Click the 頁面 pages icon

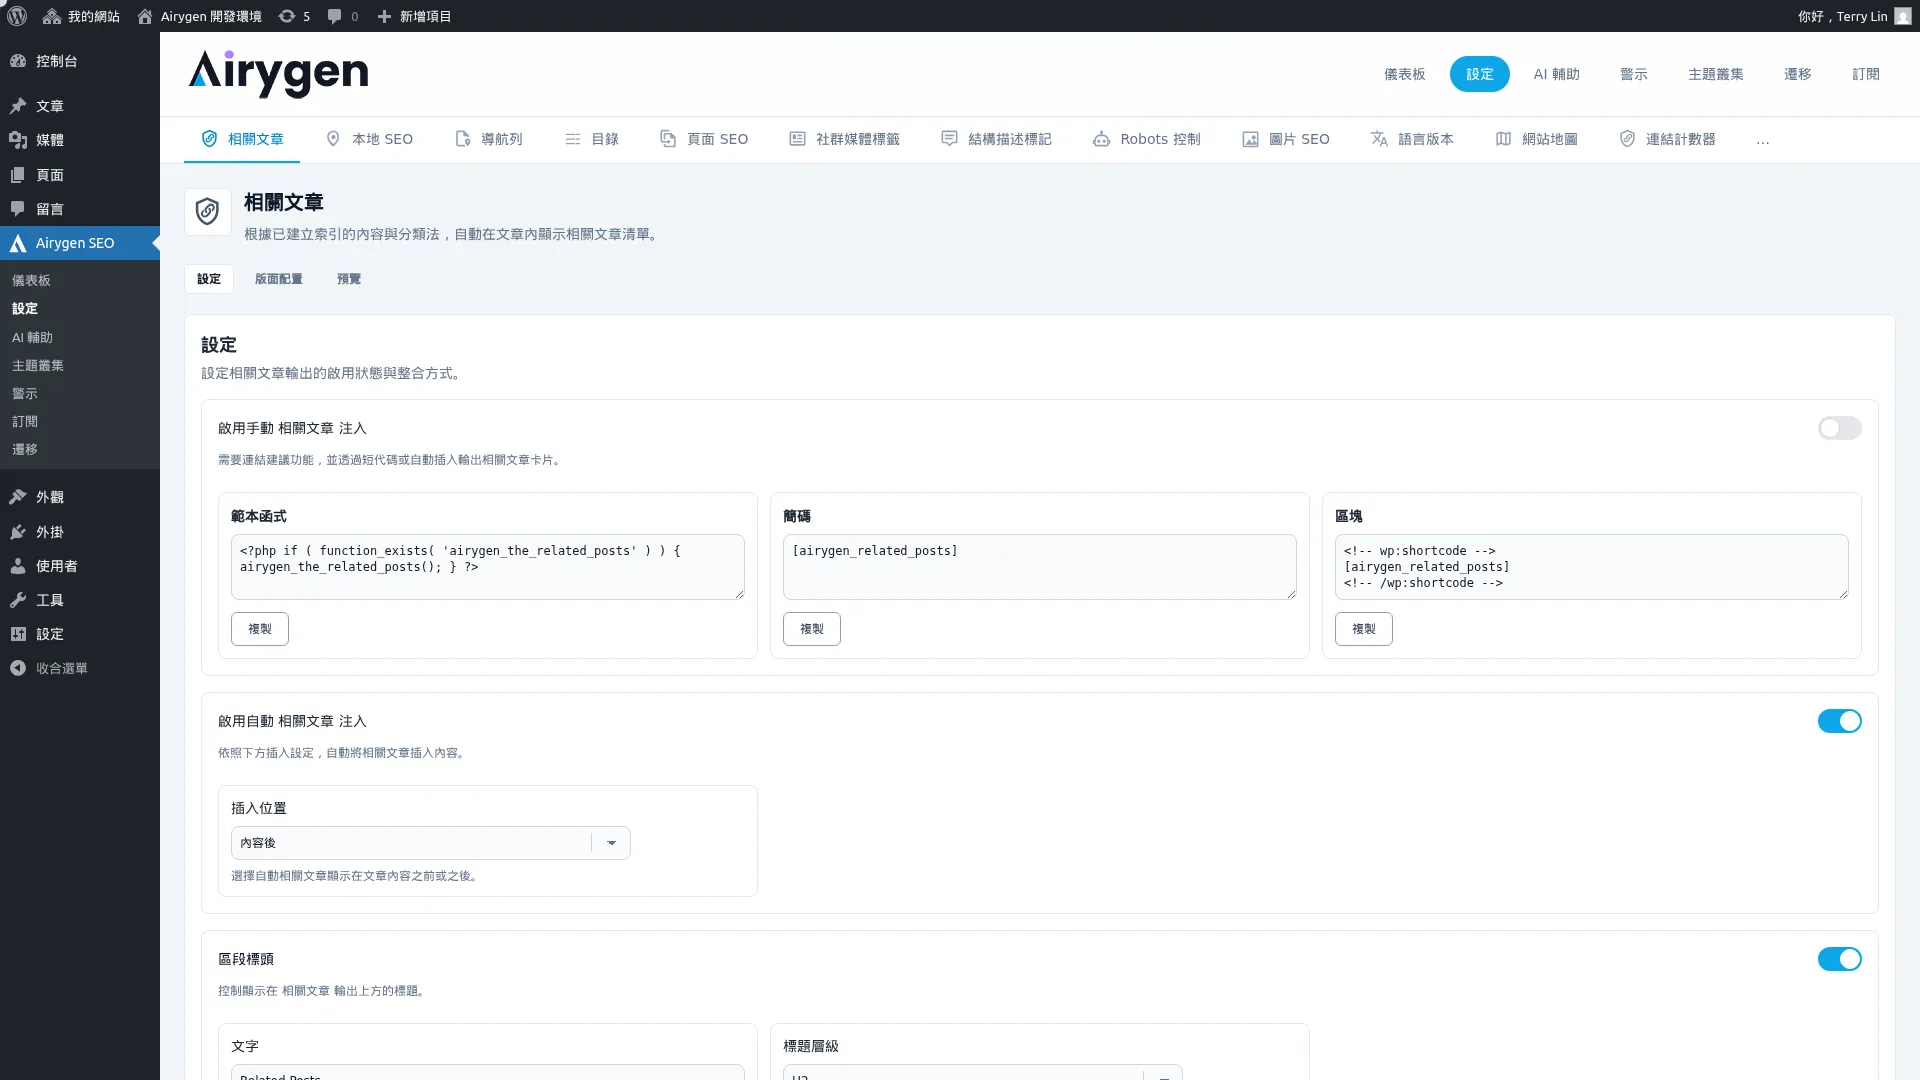coord(18,175)
